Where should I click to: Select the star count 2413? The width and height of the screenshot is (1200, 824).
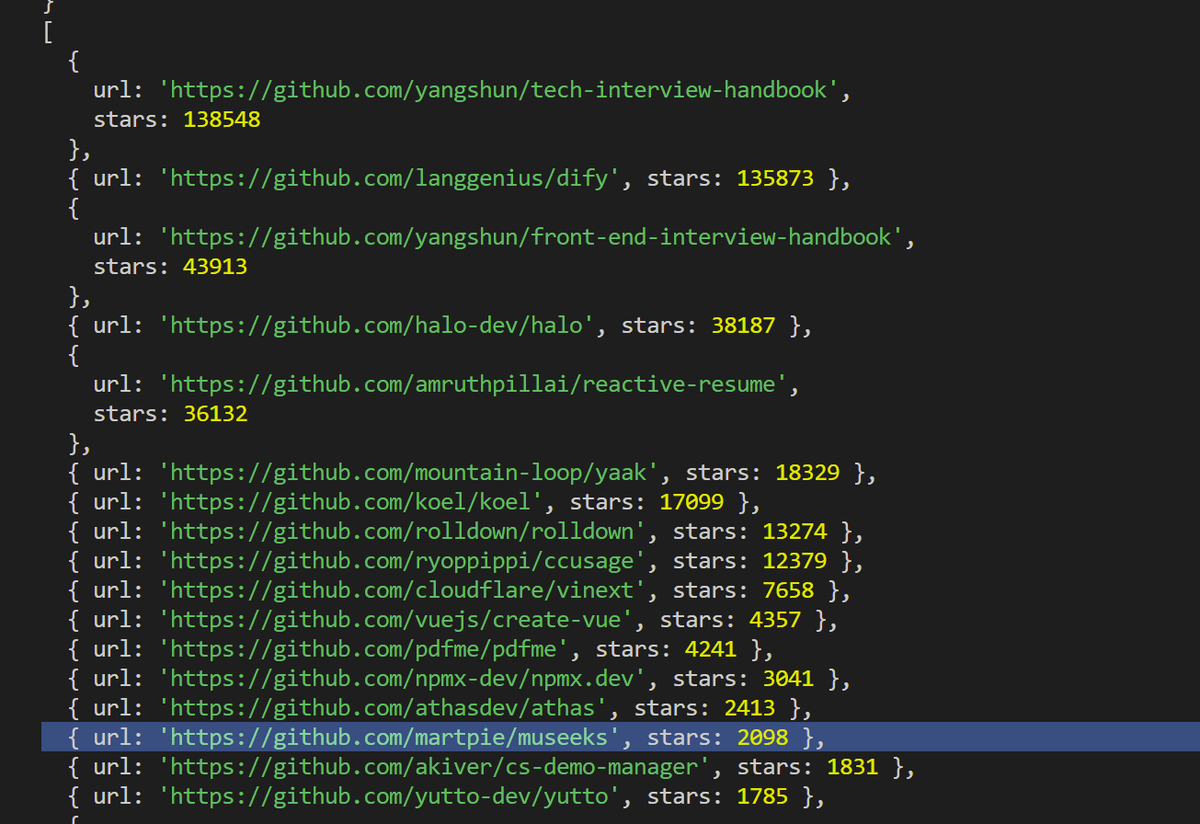pyautogui.click(x=749, y=708)
